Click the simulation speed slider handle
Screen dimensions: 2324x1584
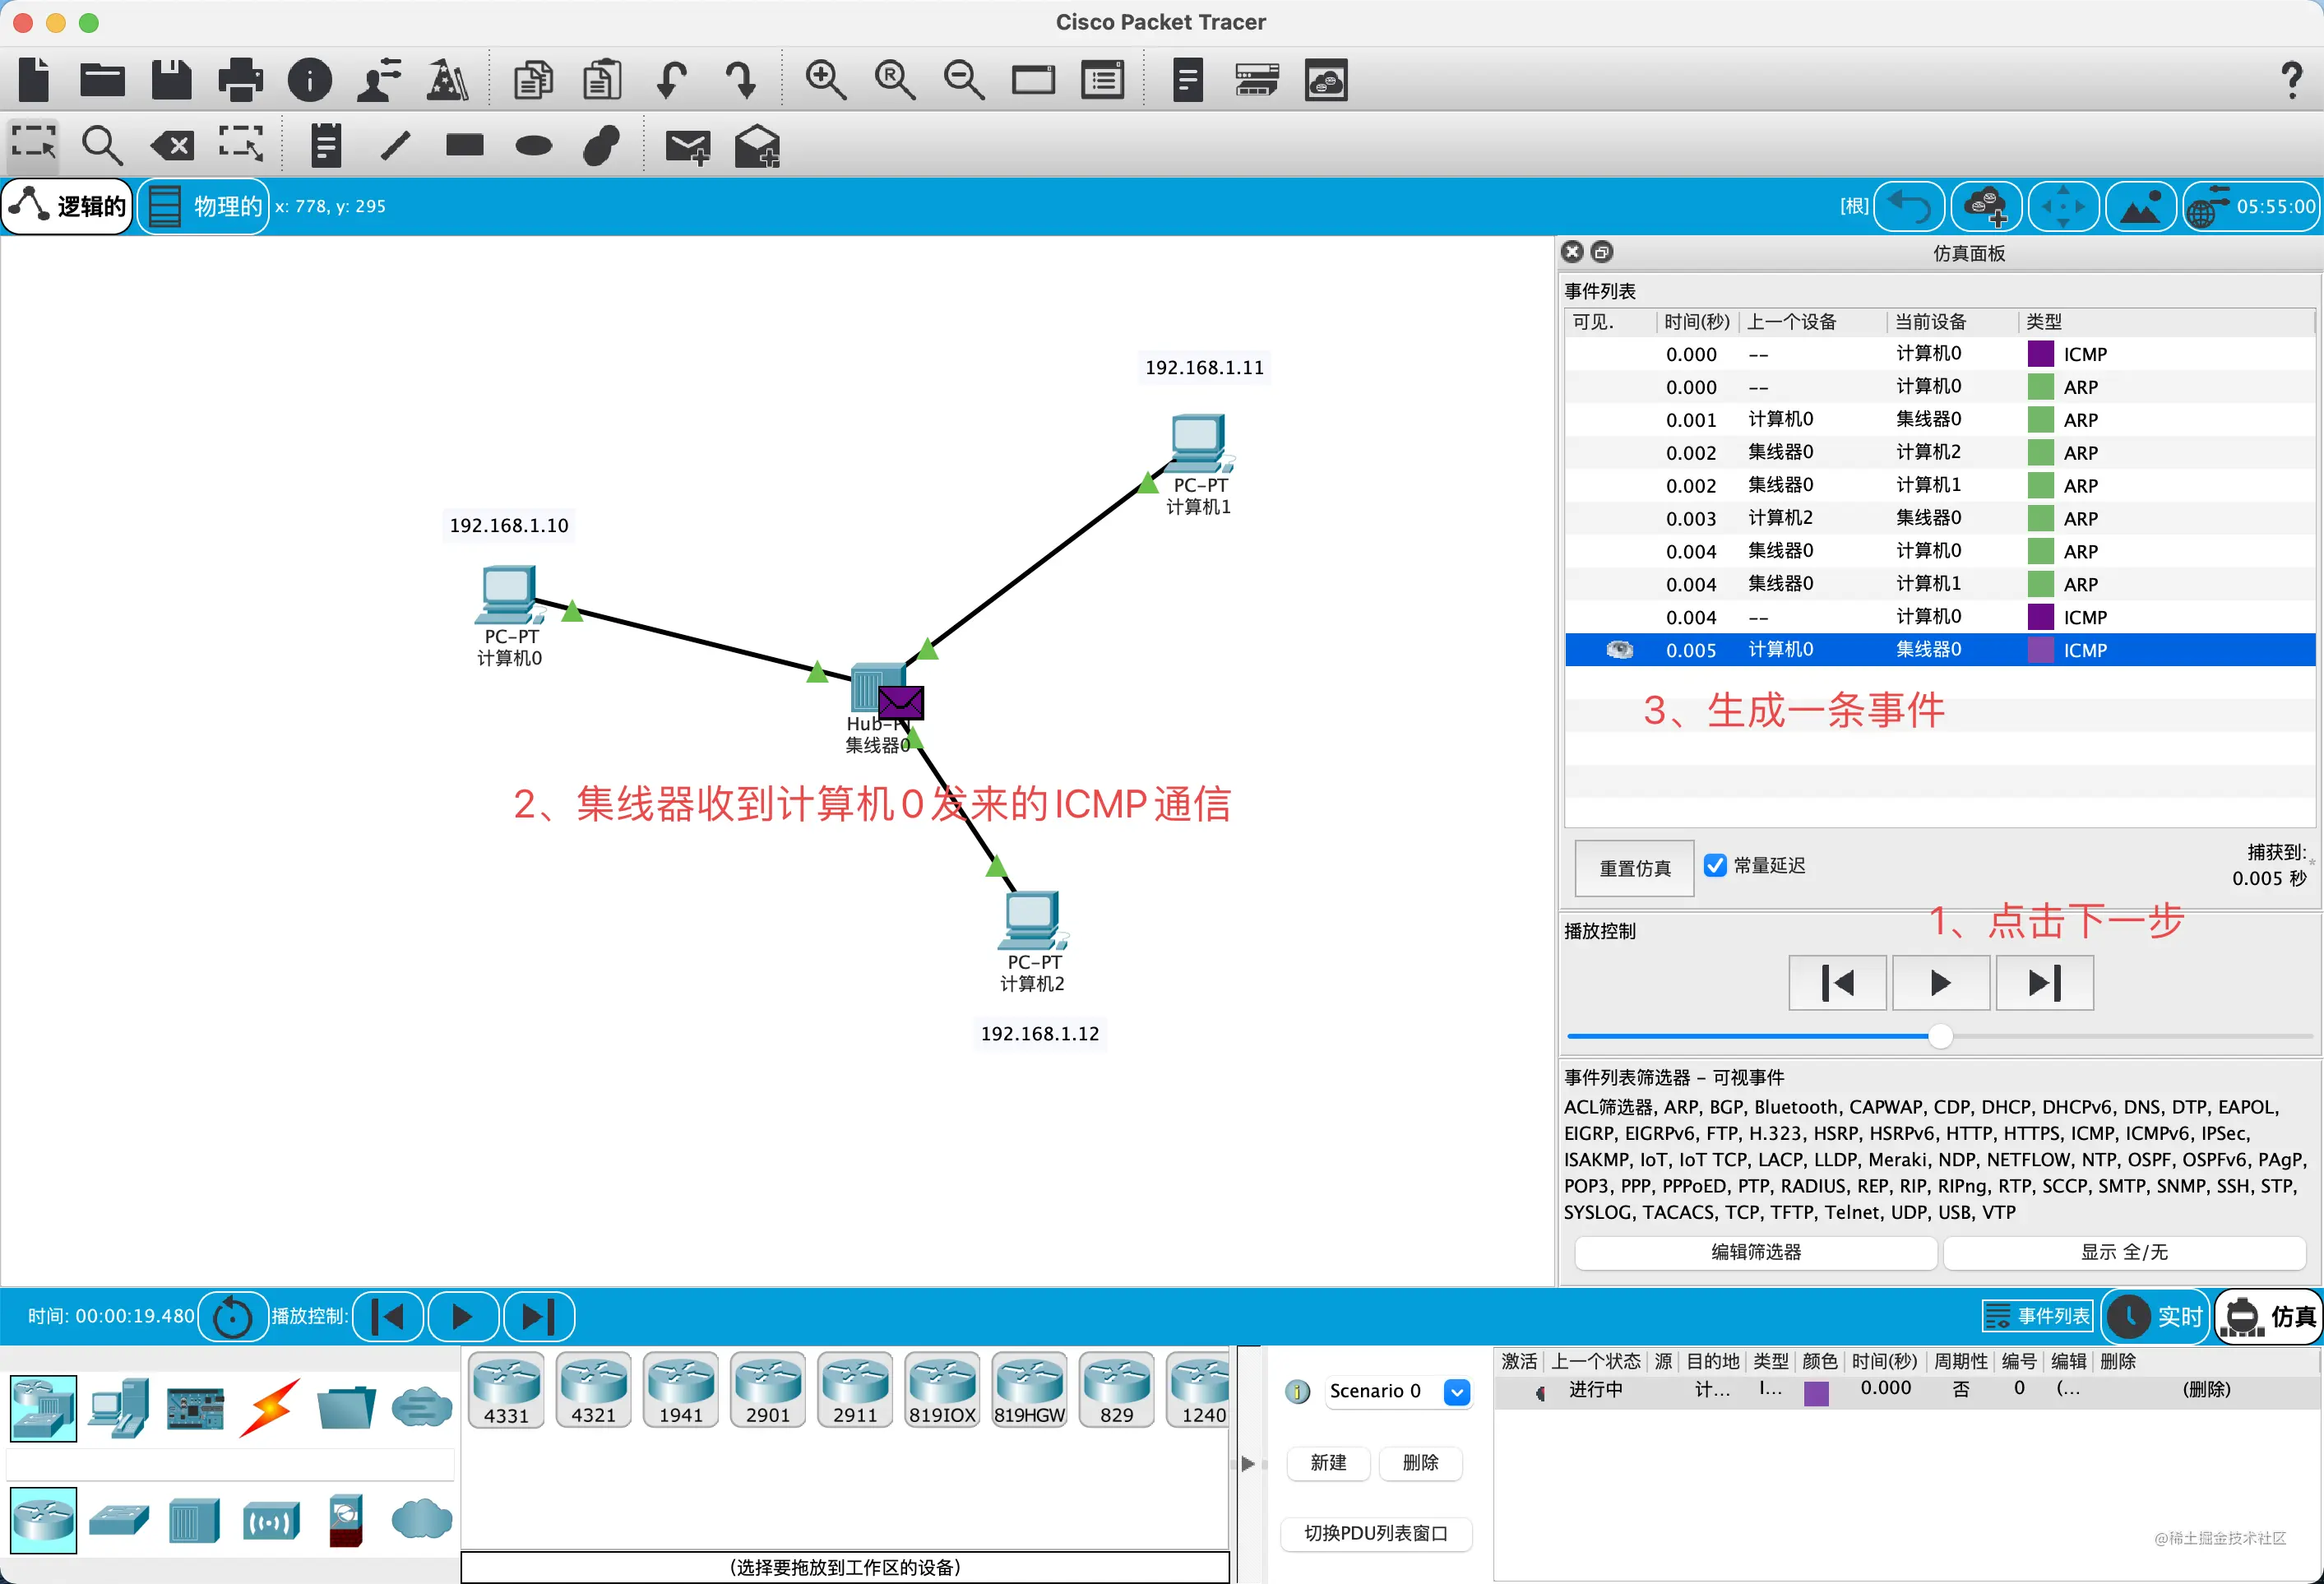(x=1940, y=1036)
